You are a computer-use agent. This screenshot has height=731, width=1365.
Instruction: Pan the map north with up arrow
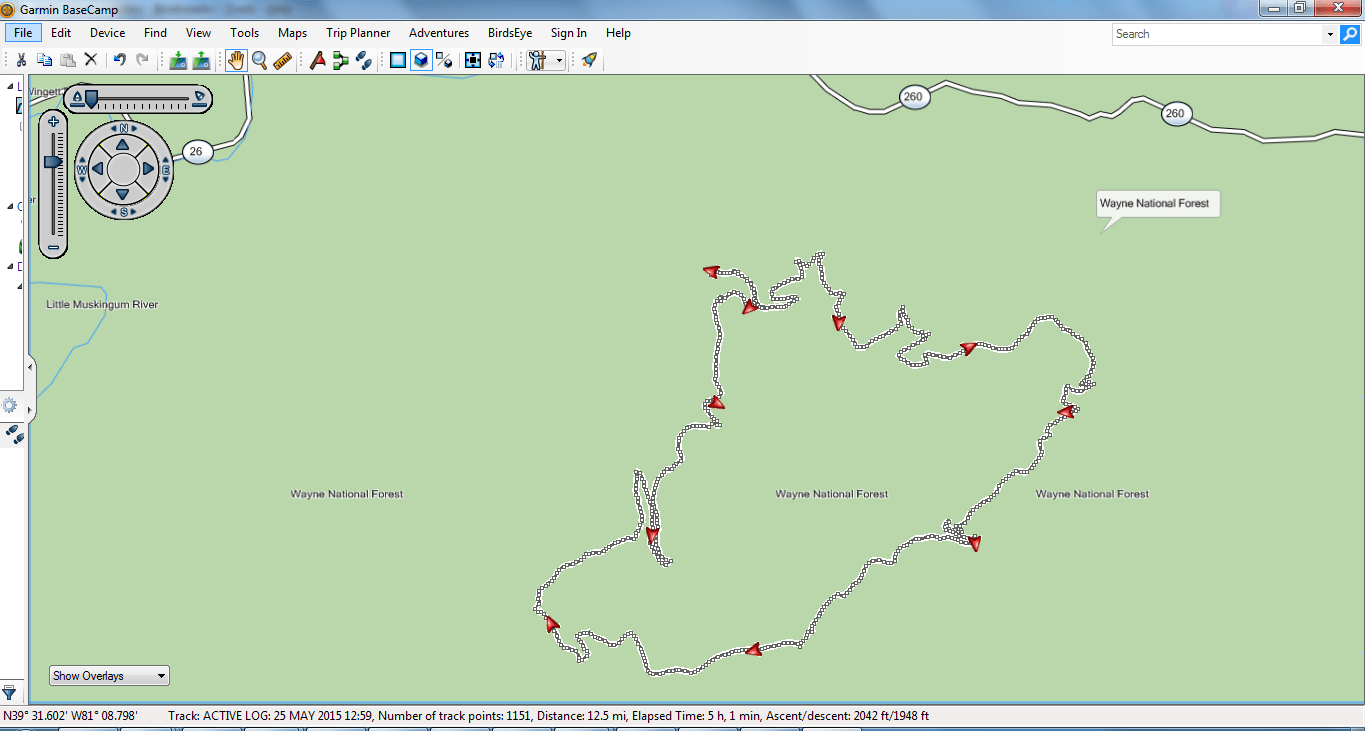(123, 144)
